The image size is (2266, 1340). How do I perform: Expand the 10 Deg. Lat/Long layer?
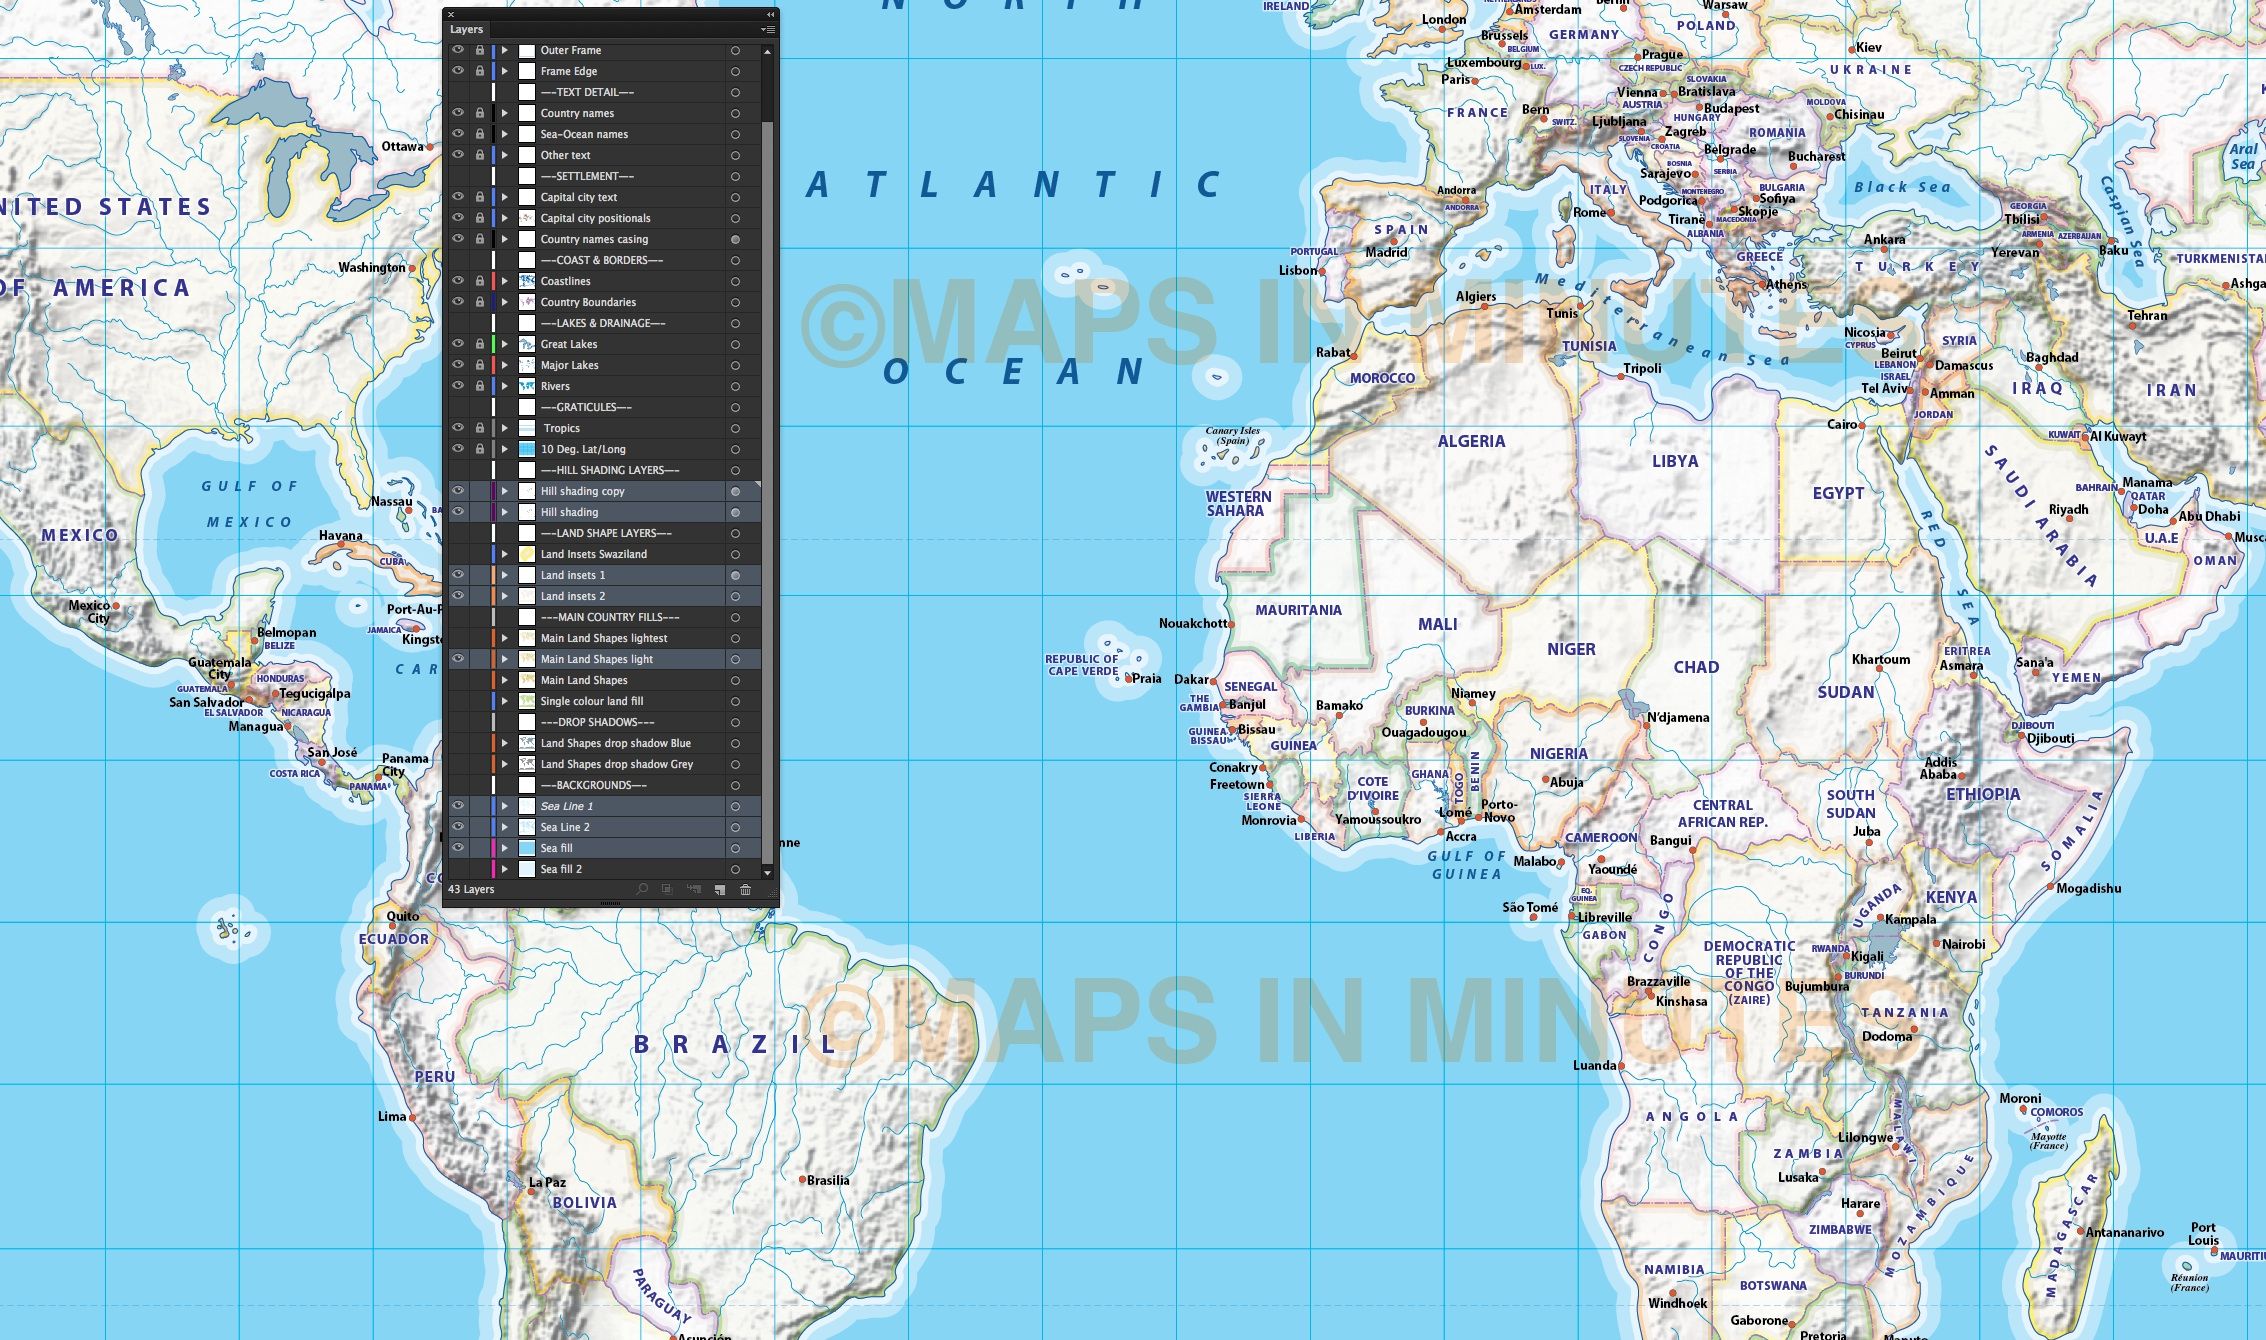pyautogui.click(x=505, y=449)
